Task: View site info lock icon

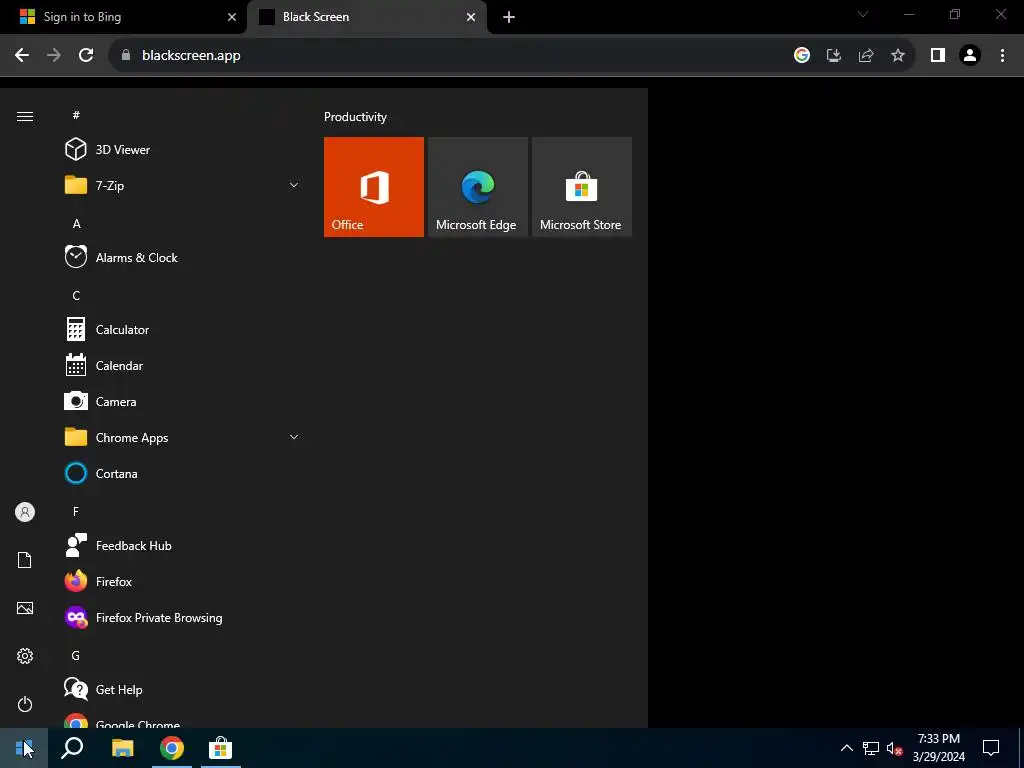Action: click(126, 56)
